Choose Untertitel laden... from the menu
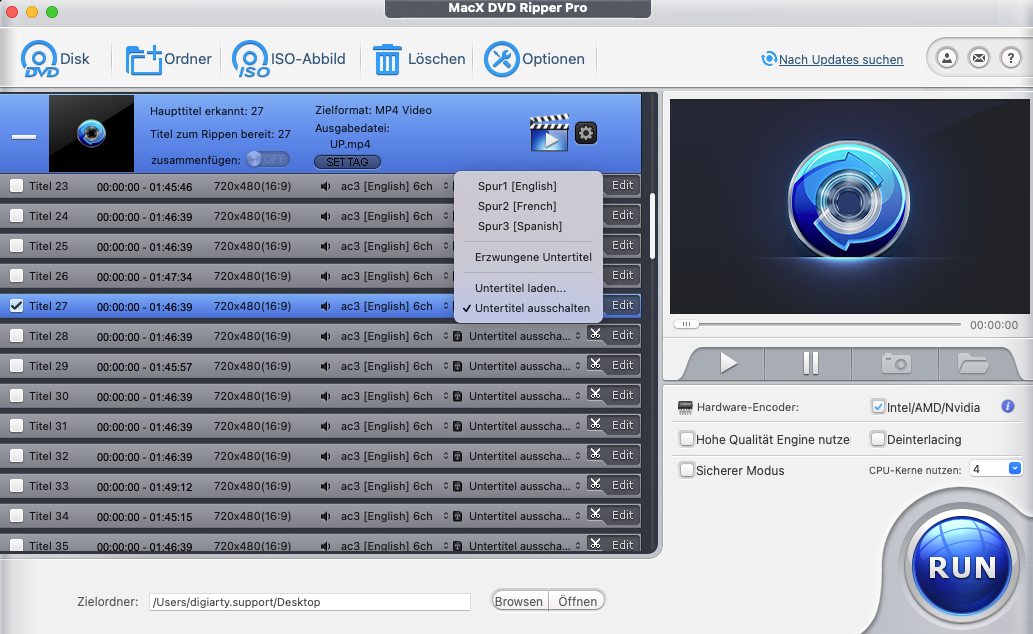 tap(520, 288)
